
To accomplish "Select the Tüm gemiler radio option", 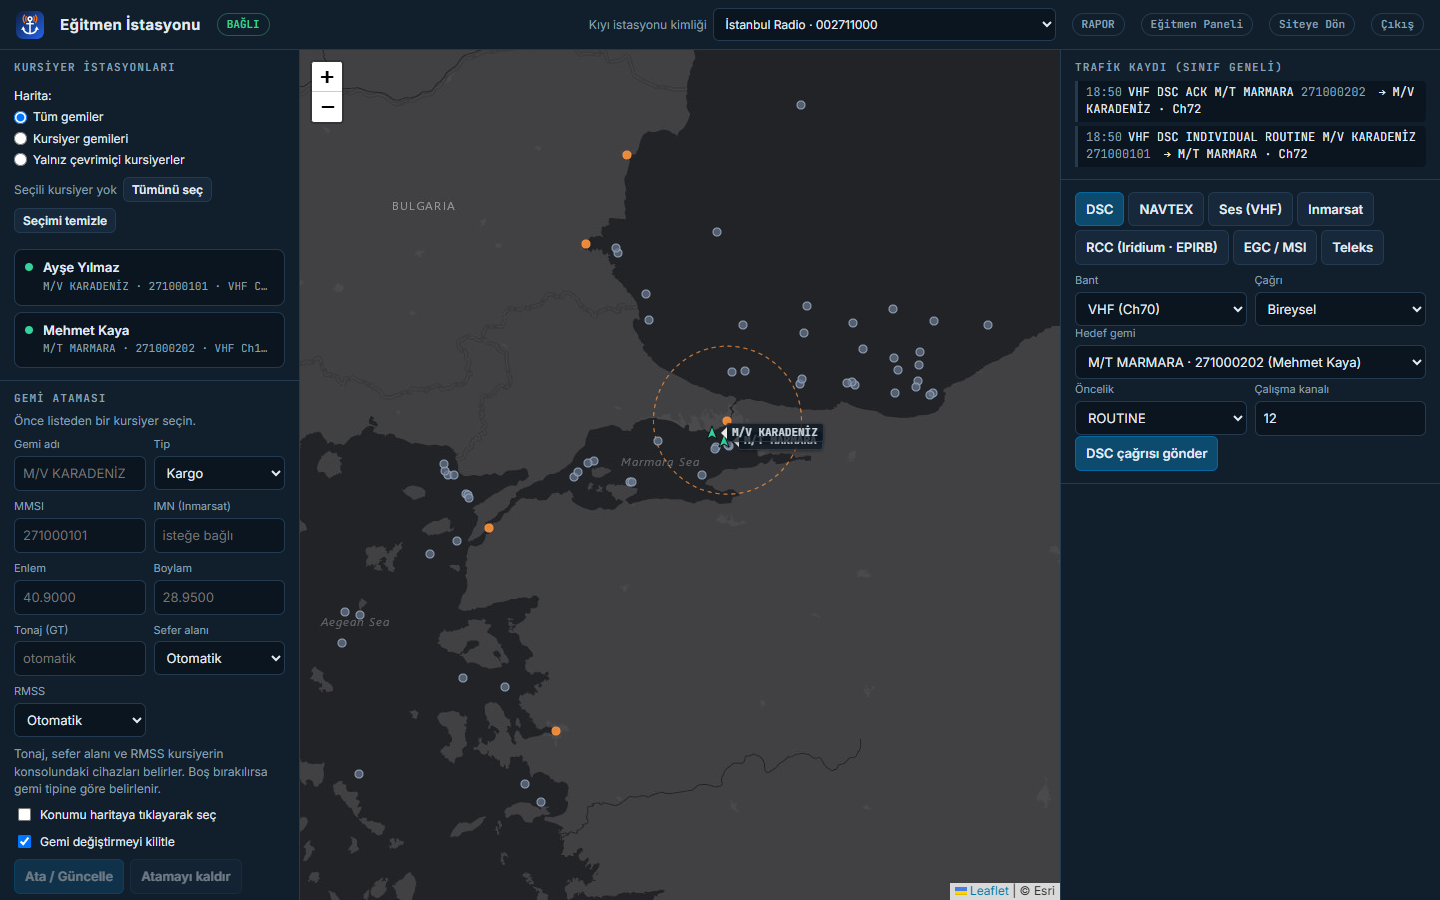I will [20, 117].
